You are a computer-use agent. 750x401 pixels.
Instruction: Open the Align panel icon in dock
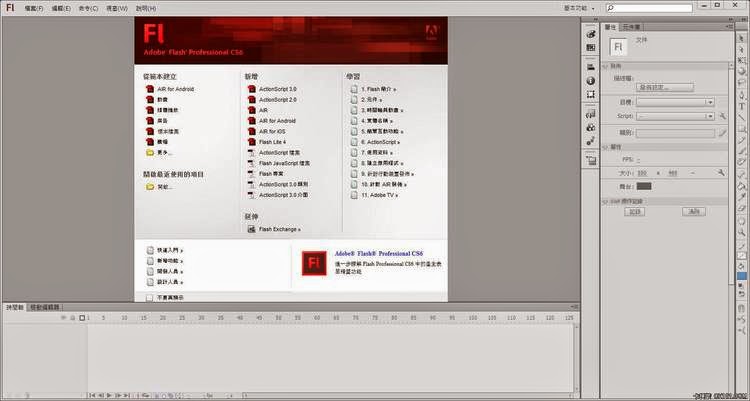(x=591, y=67)
